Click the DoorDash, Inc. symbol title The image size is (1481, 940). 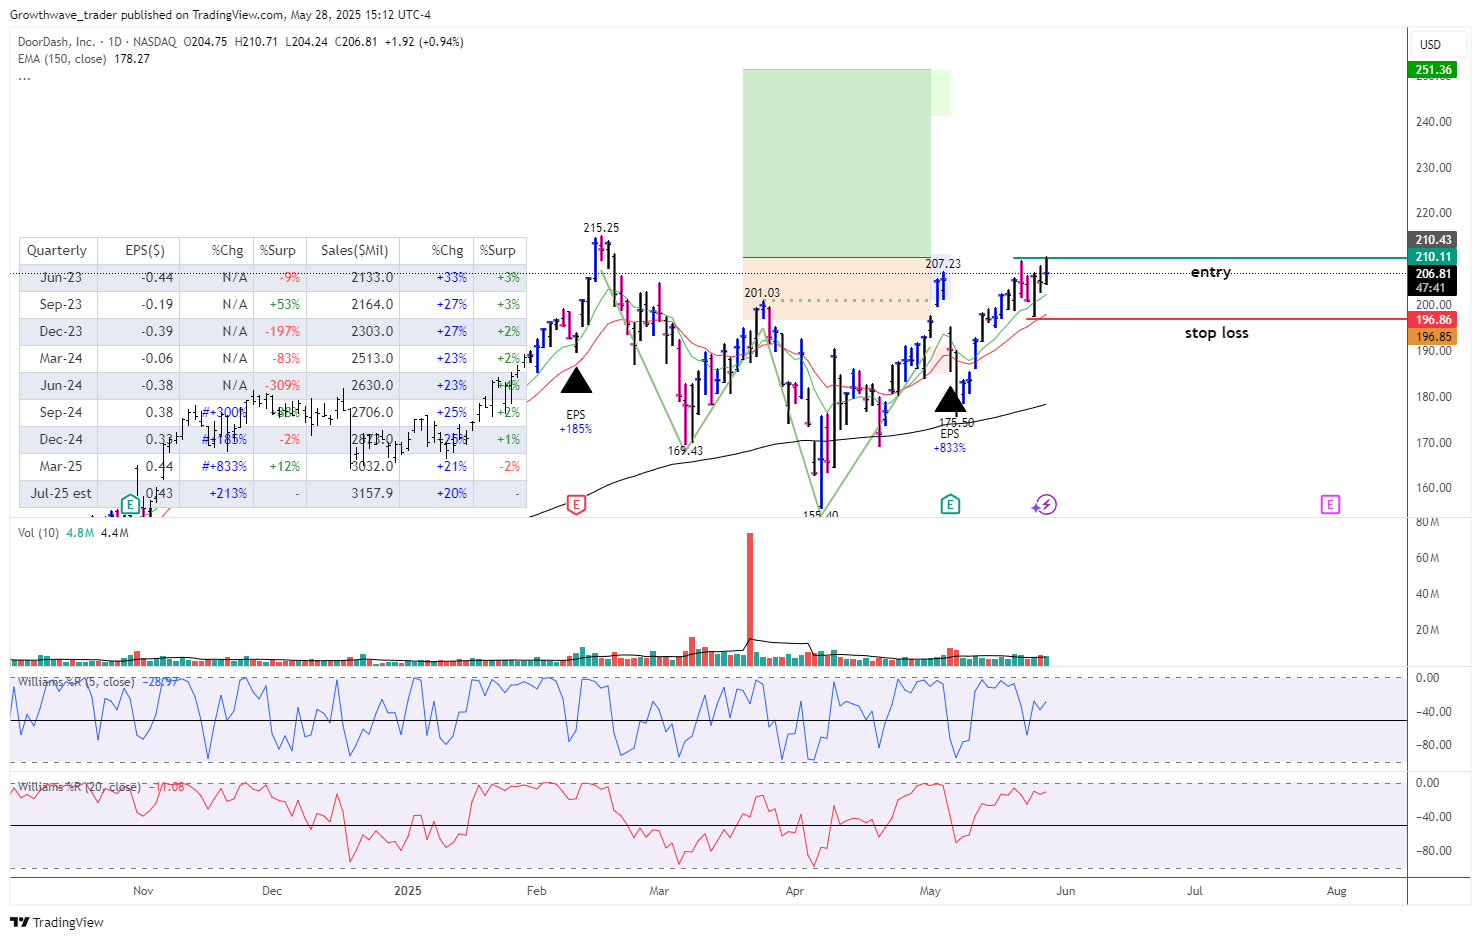point(57,42)
